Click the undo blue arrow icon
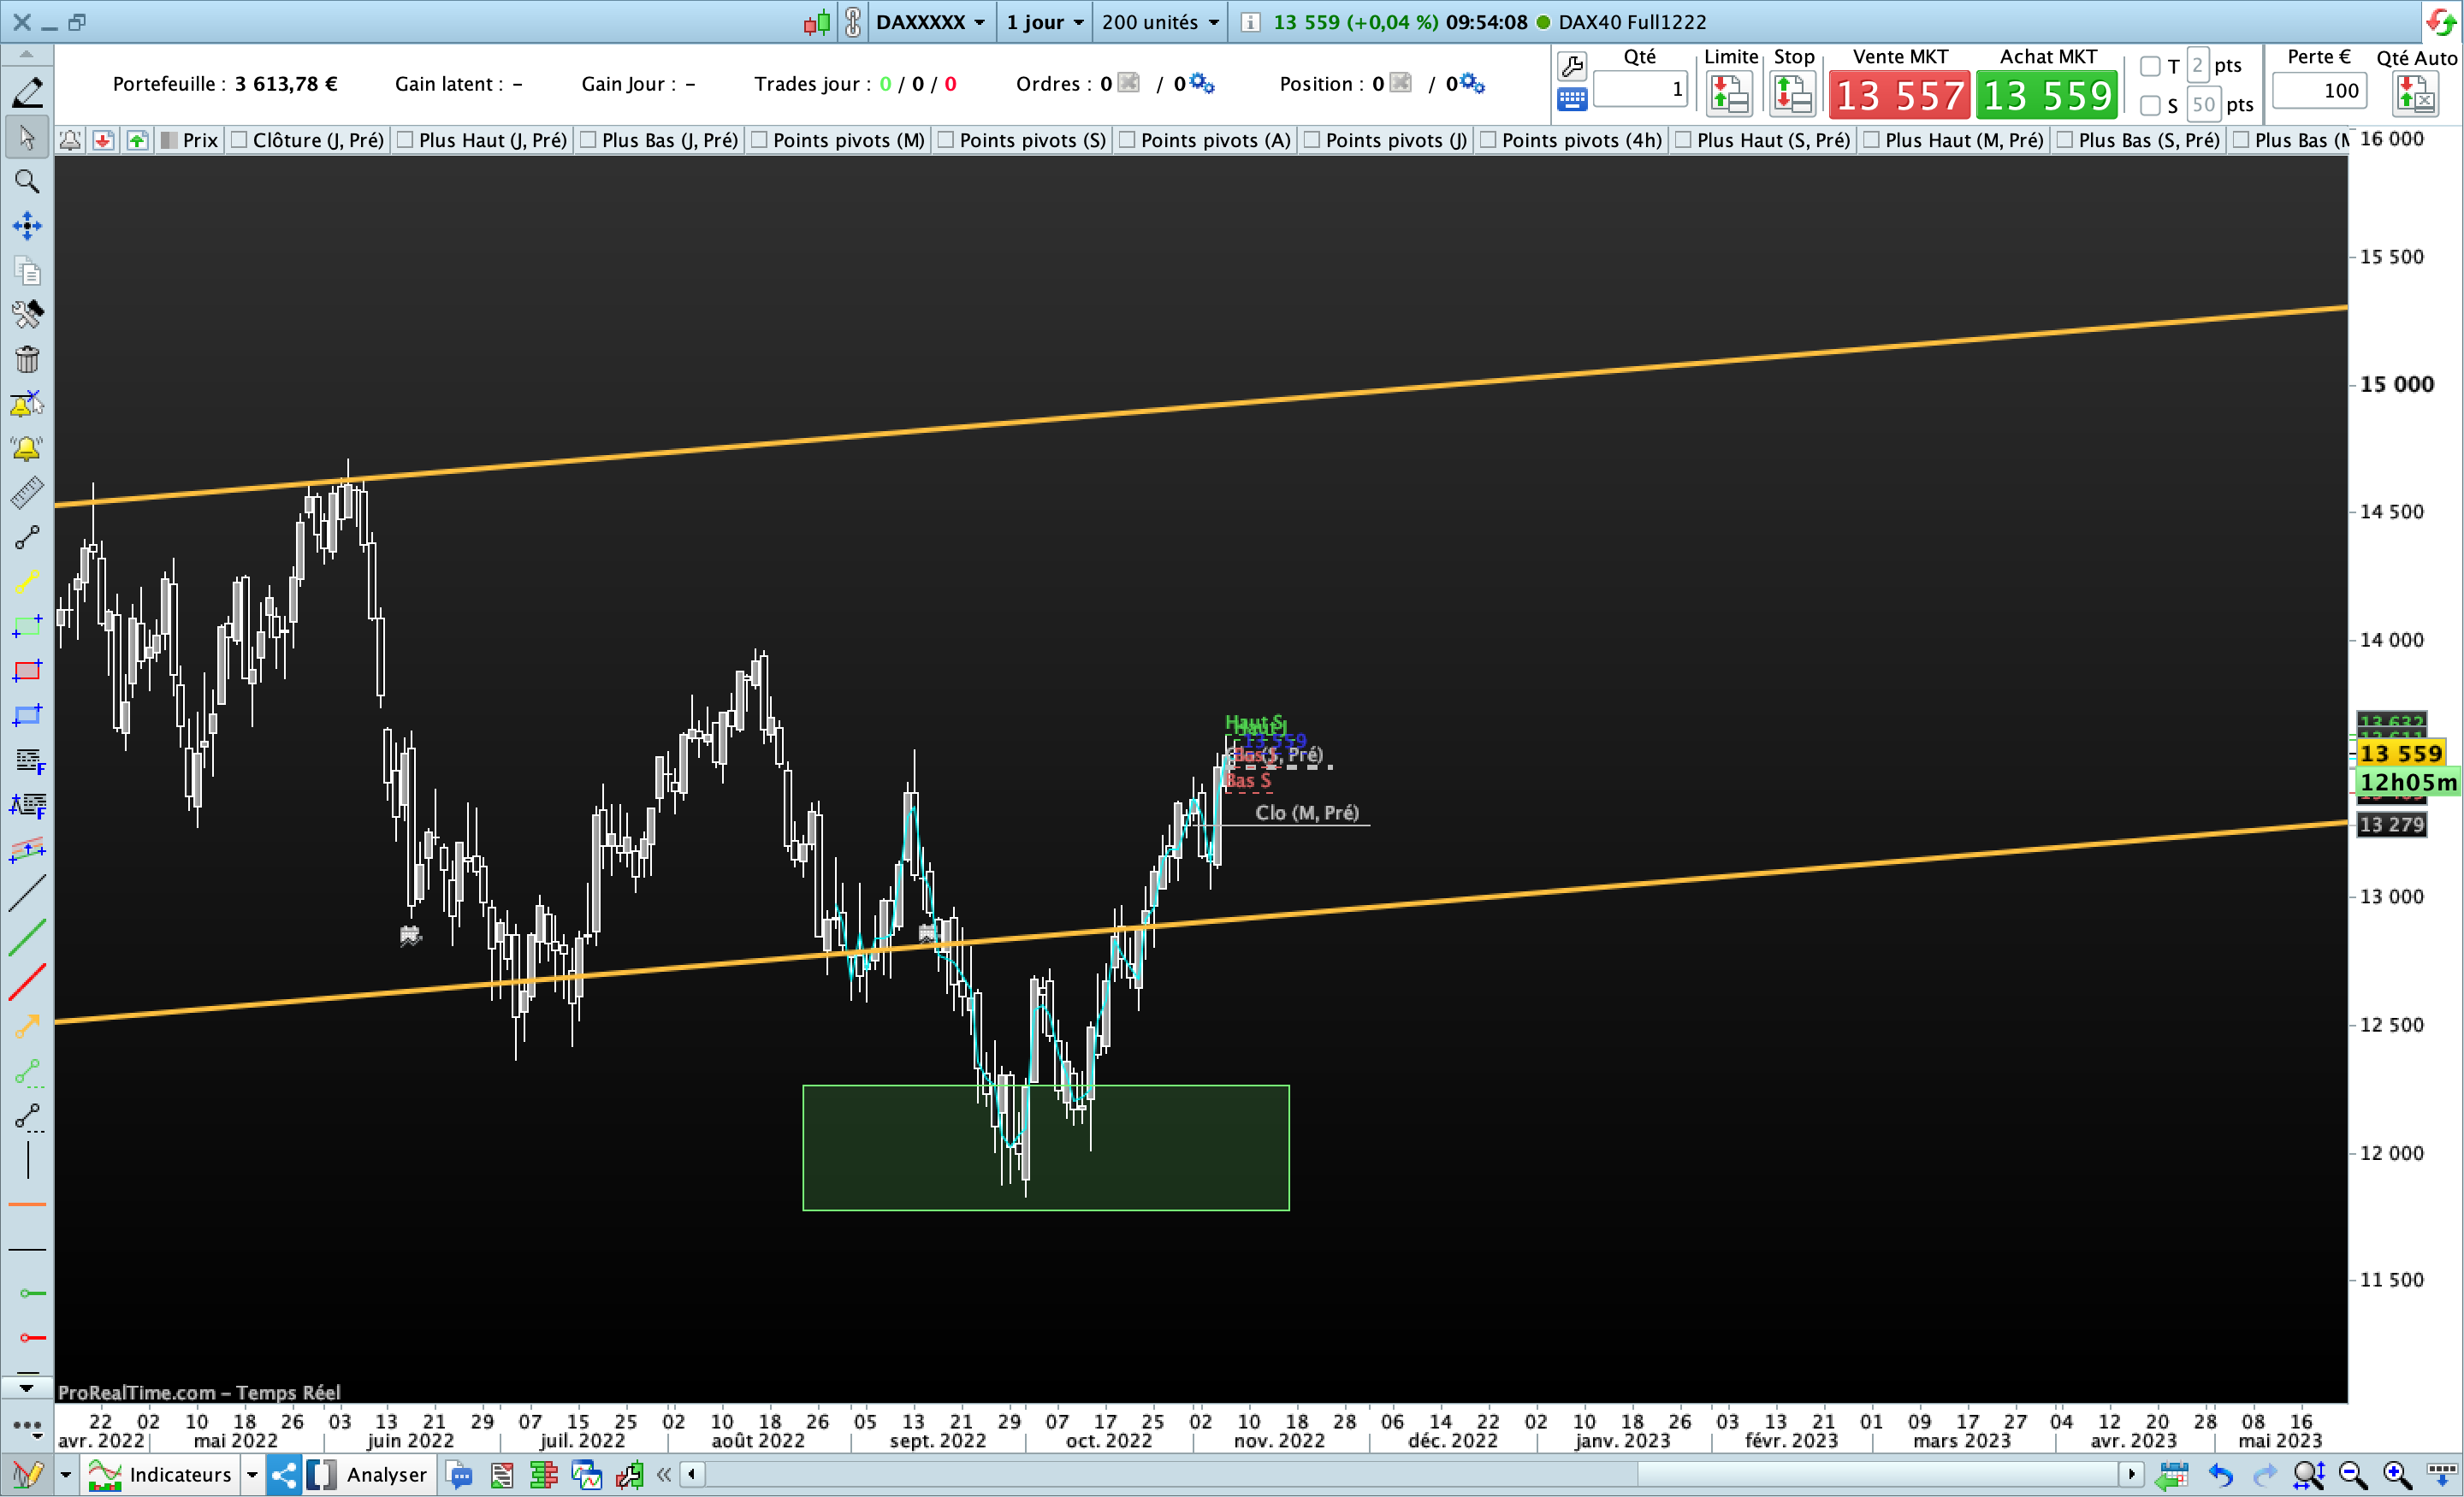The image size is (2464, 1497). (2221, 1474)
